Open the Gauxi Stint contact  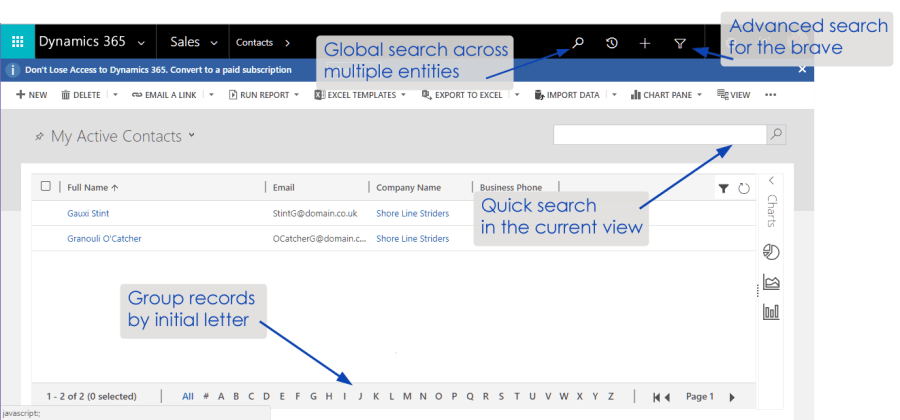point(88,213)
